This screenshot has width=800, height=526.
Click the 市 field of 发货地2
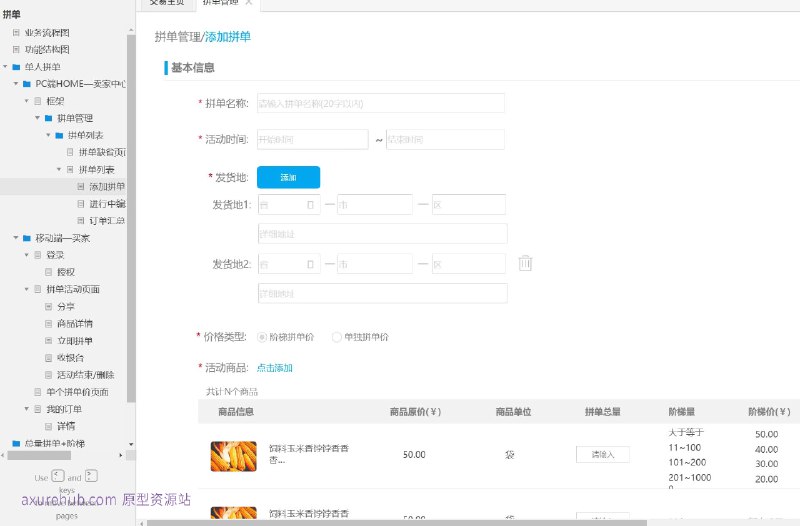click(x=374, y=264)
